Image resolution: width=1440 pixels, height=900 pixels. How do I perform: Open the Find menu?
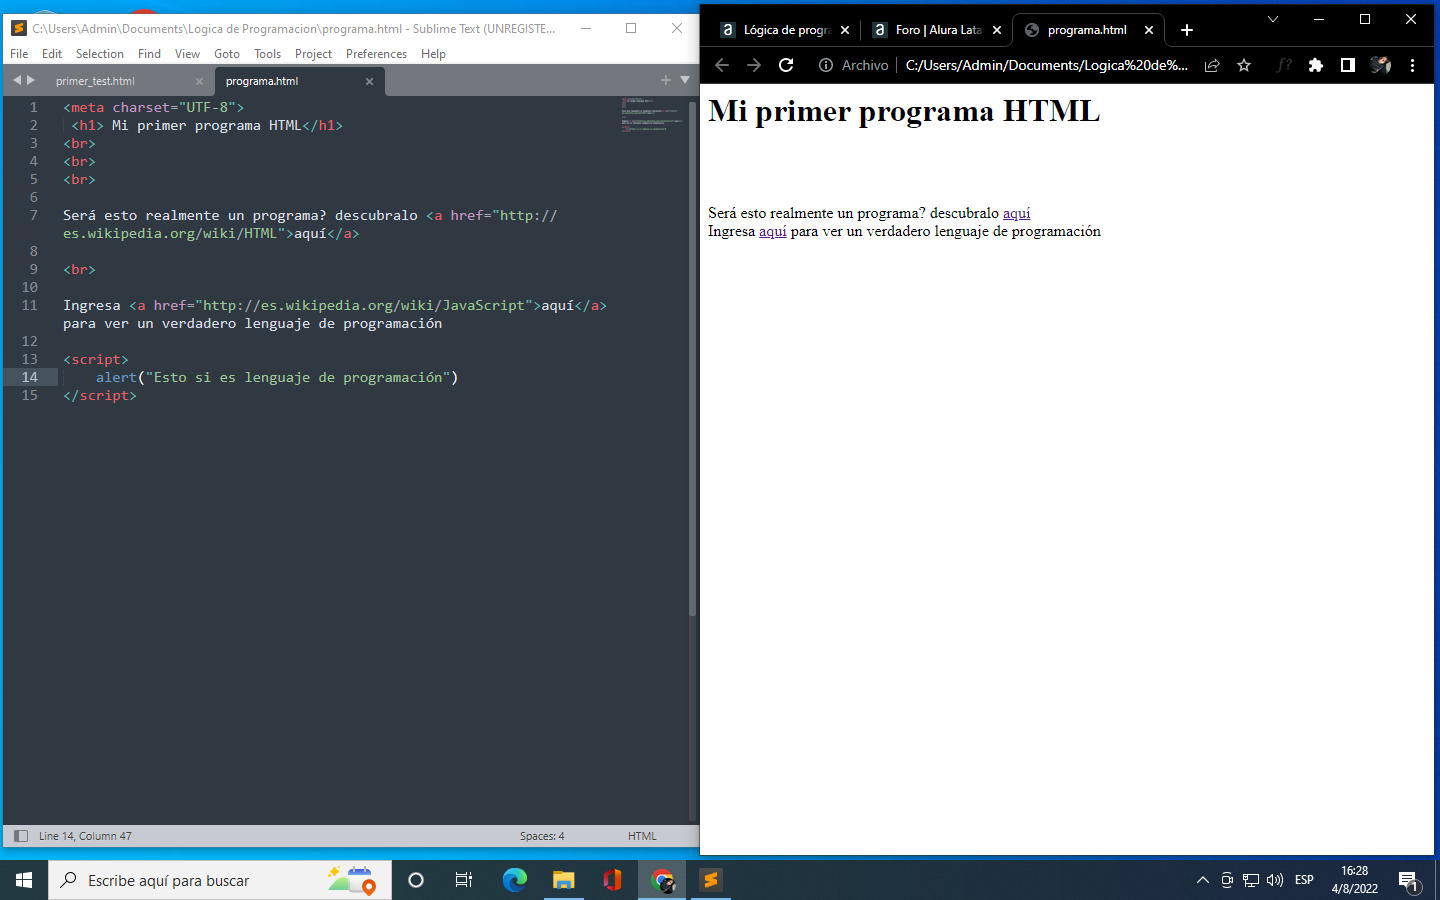[x=149, y=54]
